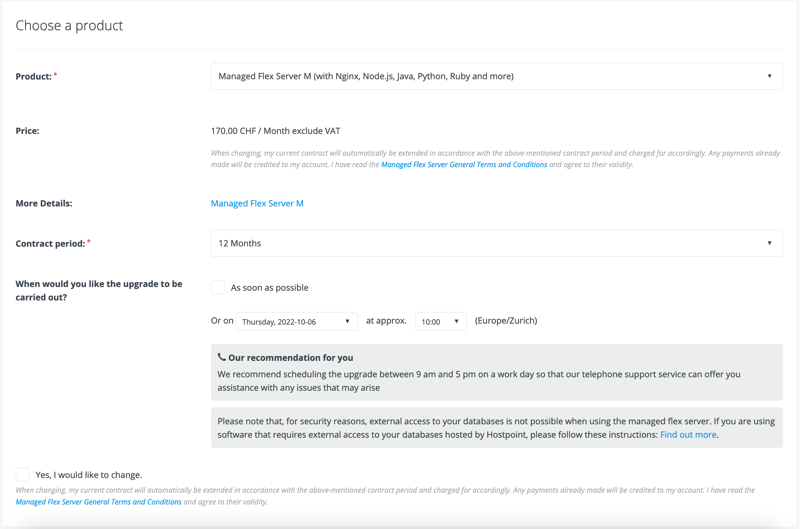
Task: Click the arrow next to 10:00
Action: coord(456,321)
